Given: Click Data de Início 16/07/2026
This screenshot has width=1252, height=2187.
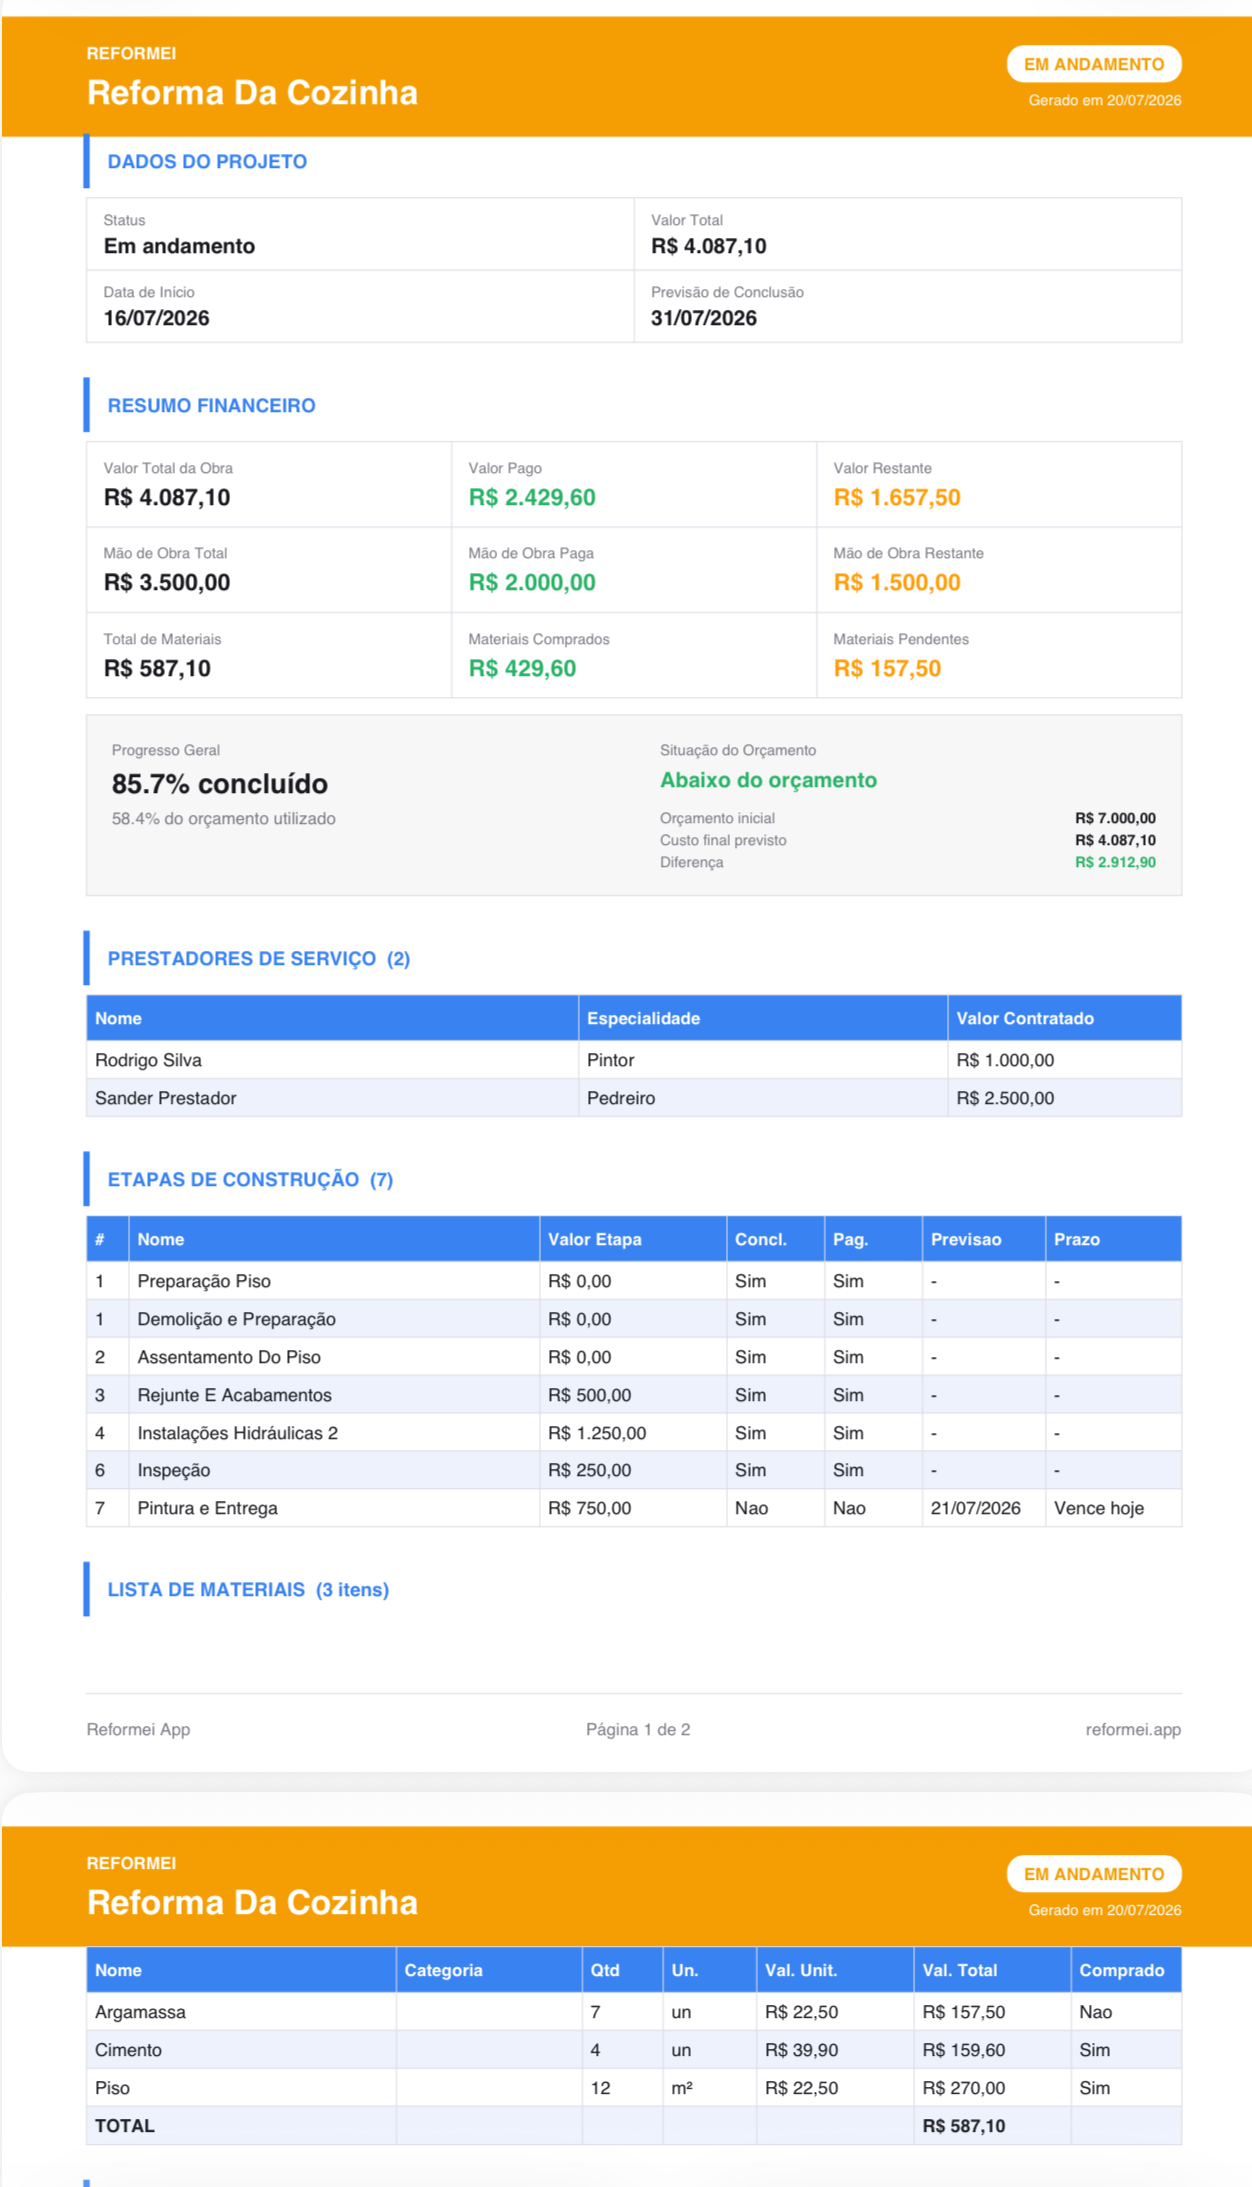Looking at the screenshot, I should [x=156, y=318].
